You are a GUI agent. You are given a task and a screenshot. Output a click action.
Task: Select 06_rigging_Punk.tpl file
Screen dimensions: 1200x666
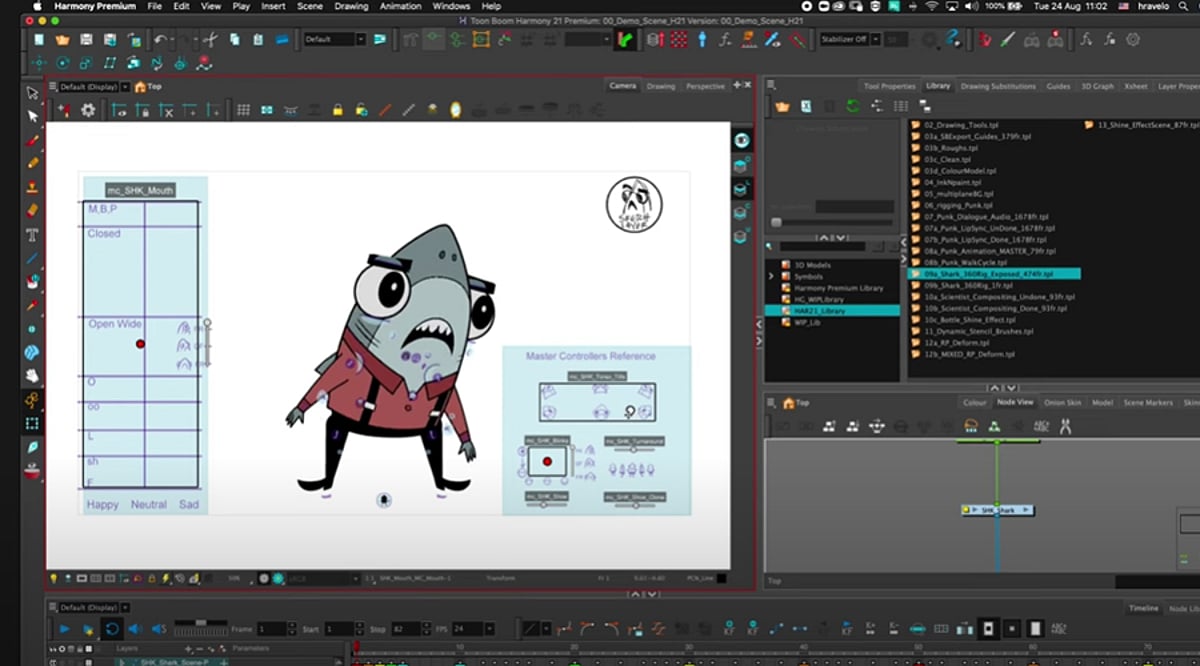[x=959, y=204]
